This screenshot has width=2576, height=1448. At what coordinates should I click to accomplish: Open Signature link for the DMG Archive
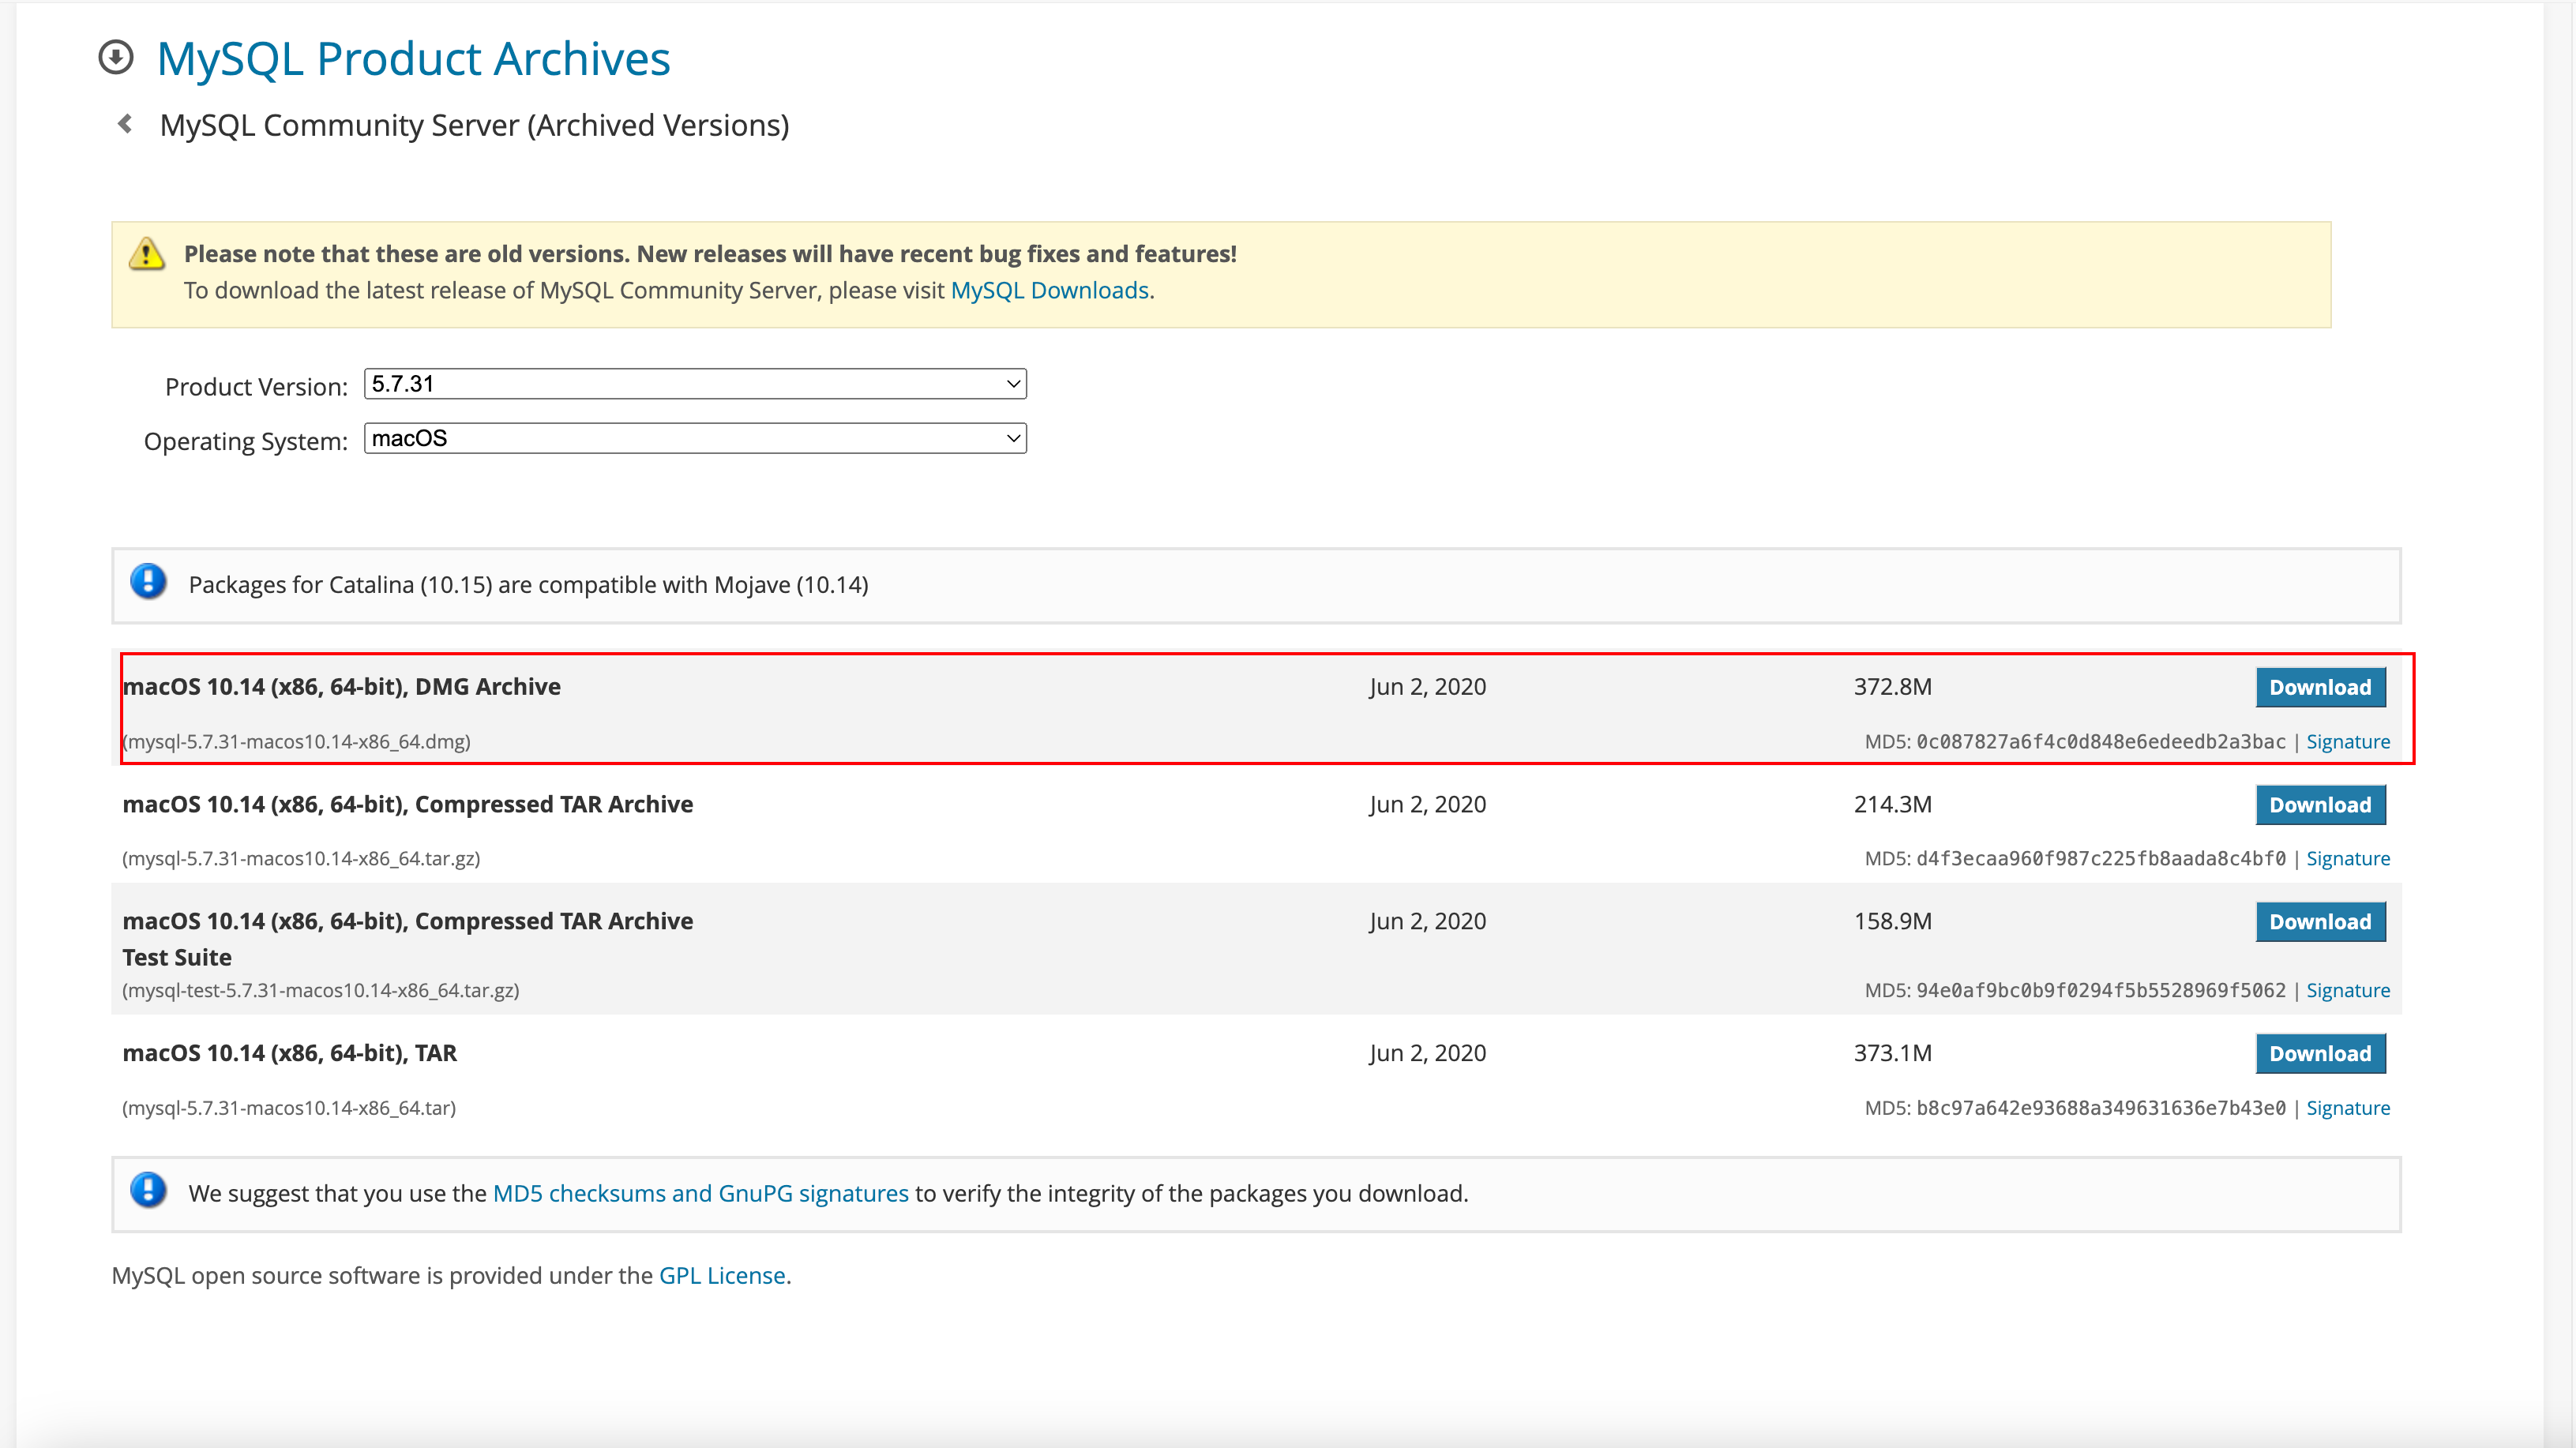pos(2348,741)
